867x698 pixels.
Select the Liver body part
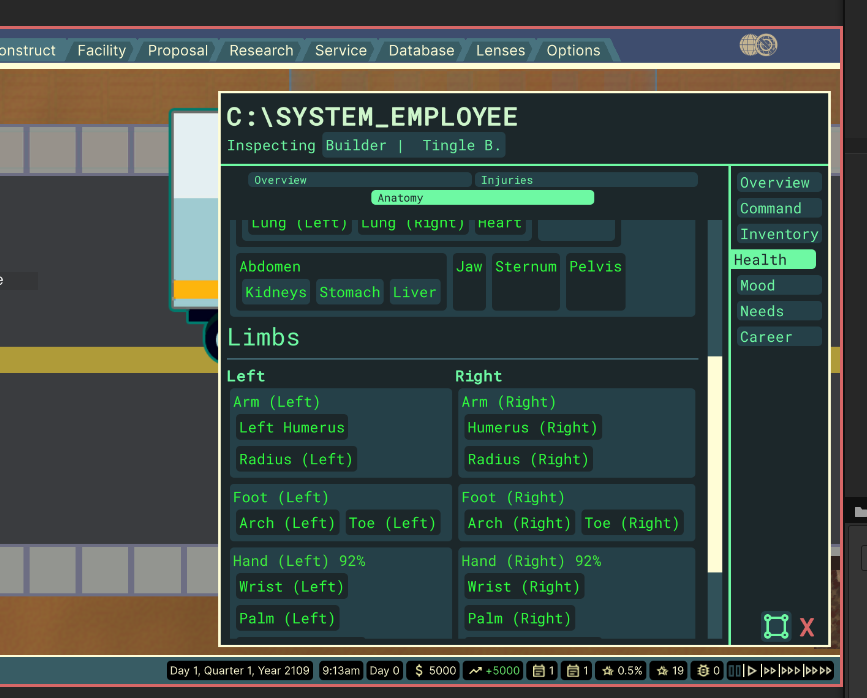pos(414,292)
